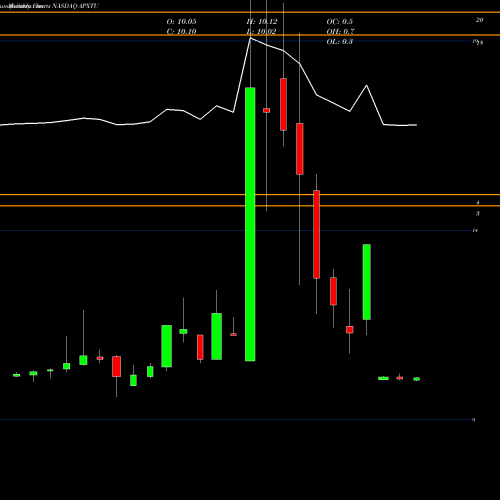Select the OC: 0.5 readout
Screen dimensions: 500x500
tap(339, 22)
